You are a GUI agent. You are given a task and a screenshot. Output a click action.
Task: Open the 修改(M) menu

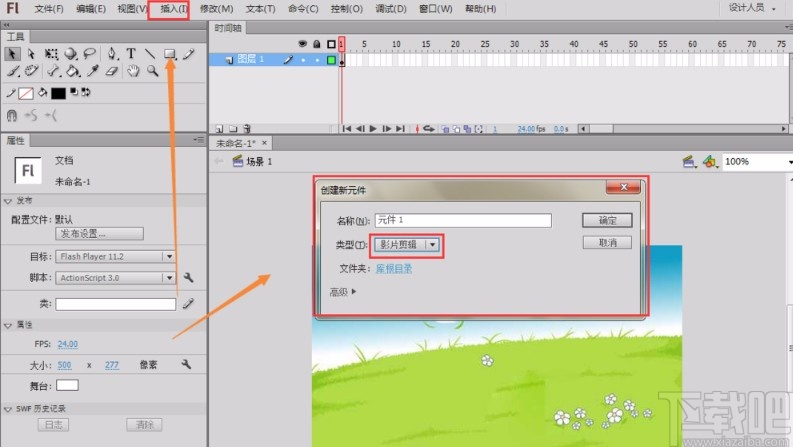pyautogui.click(x=216, y=9)
